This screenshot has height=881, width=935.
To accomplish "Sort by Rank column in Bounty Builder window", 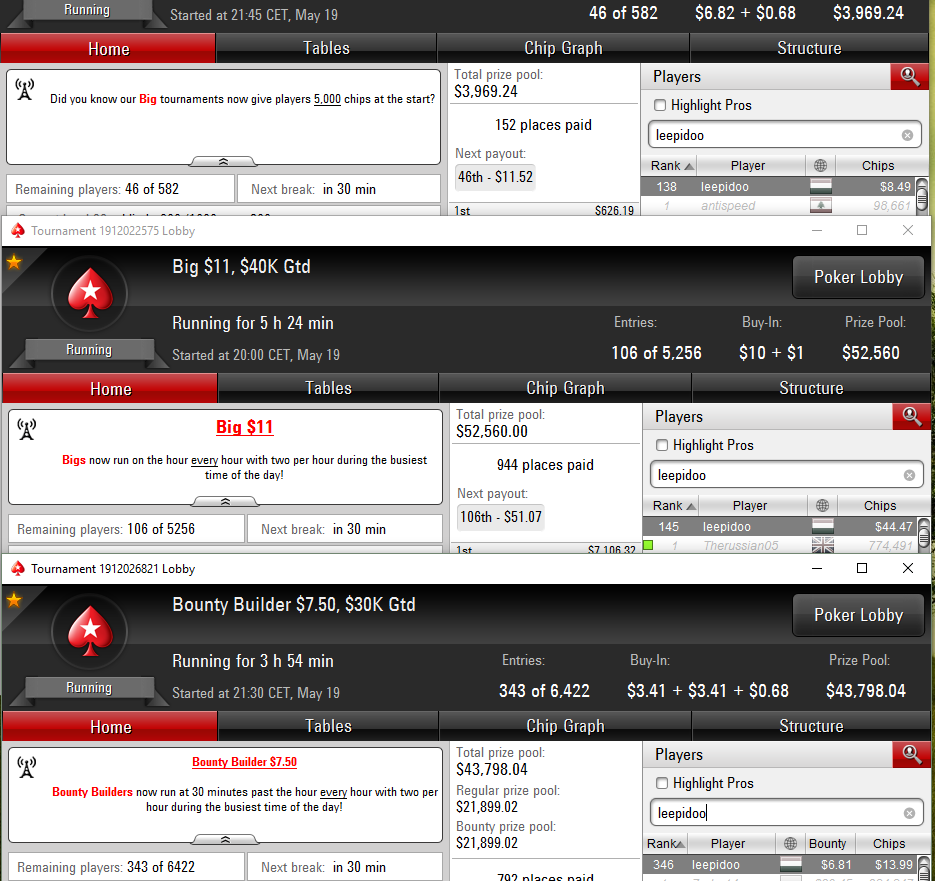I will 665,843.
